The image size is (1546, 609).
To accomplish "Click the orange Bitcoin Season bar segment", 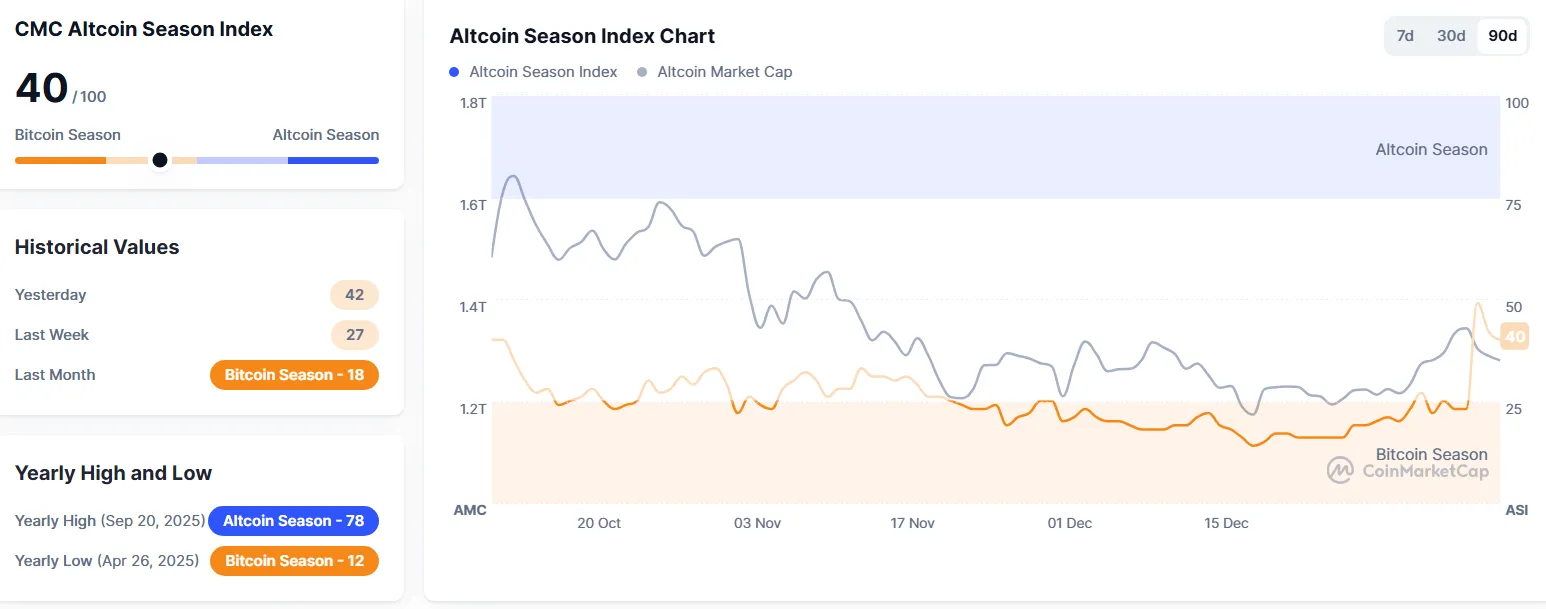I will (60, 160).
